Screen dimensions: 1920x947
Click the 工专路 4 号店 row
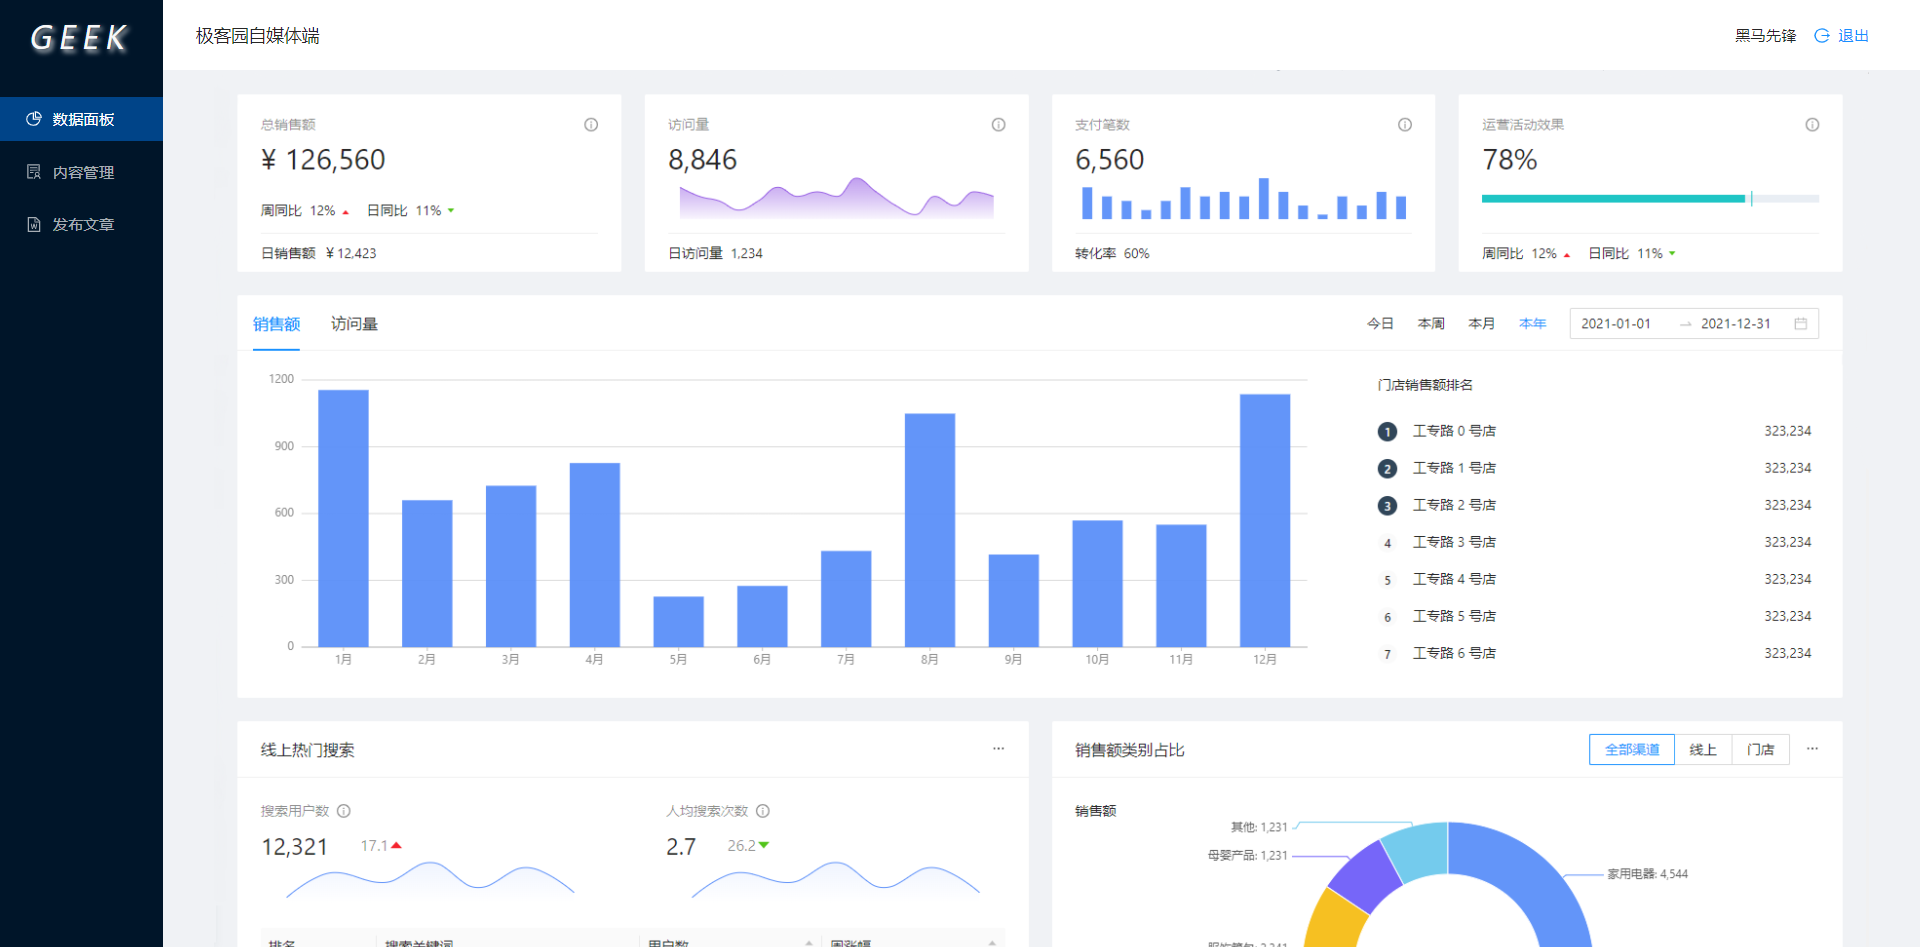1595,579
